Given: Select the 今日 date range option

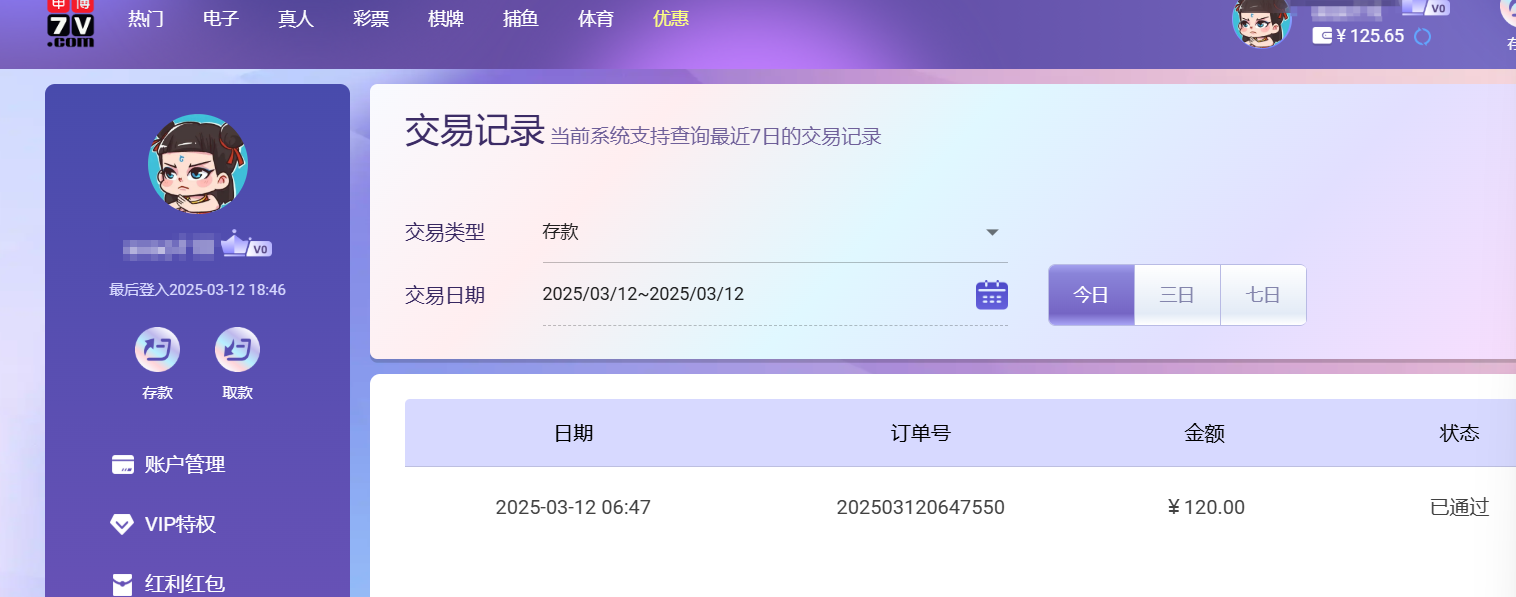Looking at the screenshot, I should tap(1091, 295).
